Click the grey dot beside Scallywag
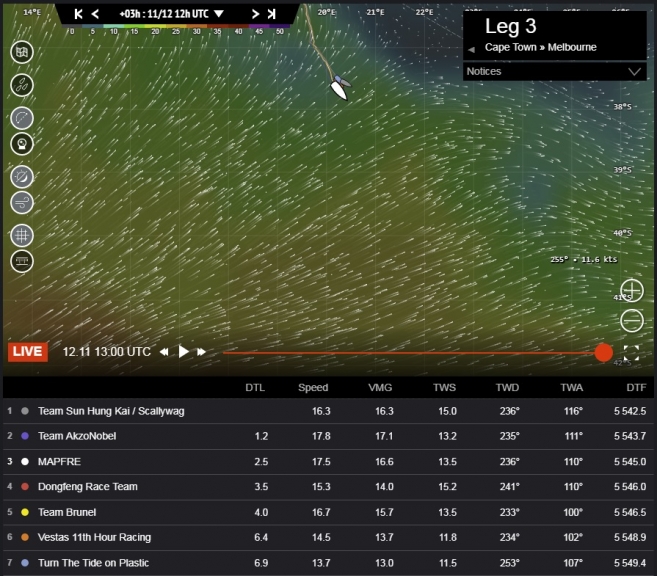 [x=25, y=411]
